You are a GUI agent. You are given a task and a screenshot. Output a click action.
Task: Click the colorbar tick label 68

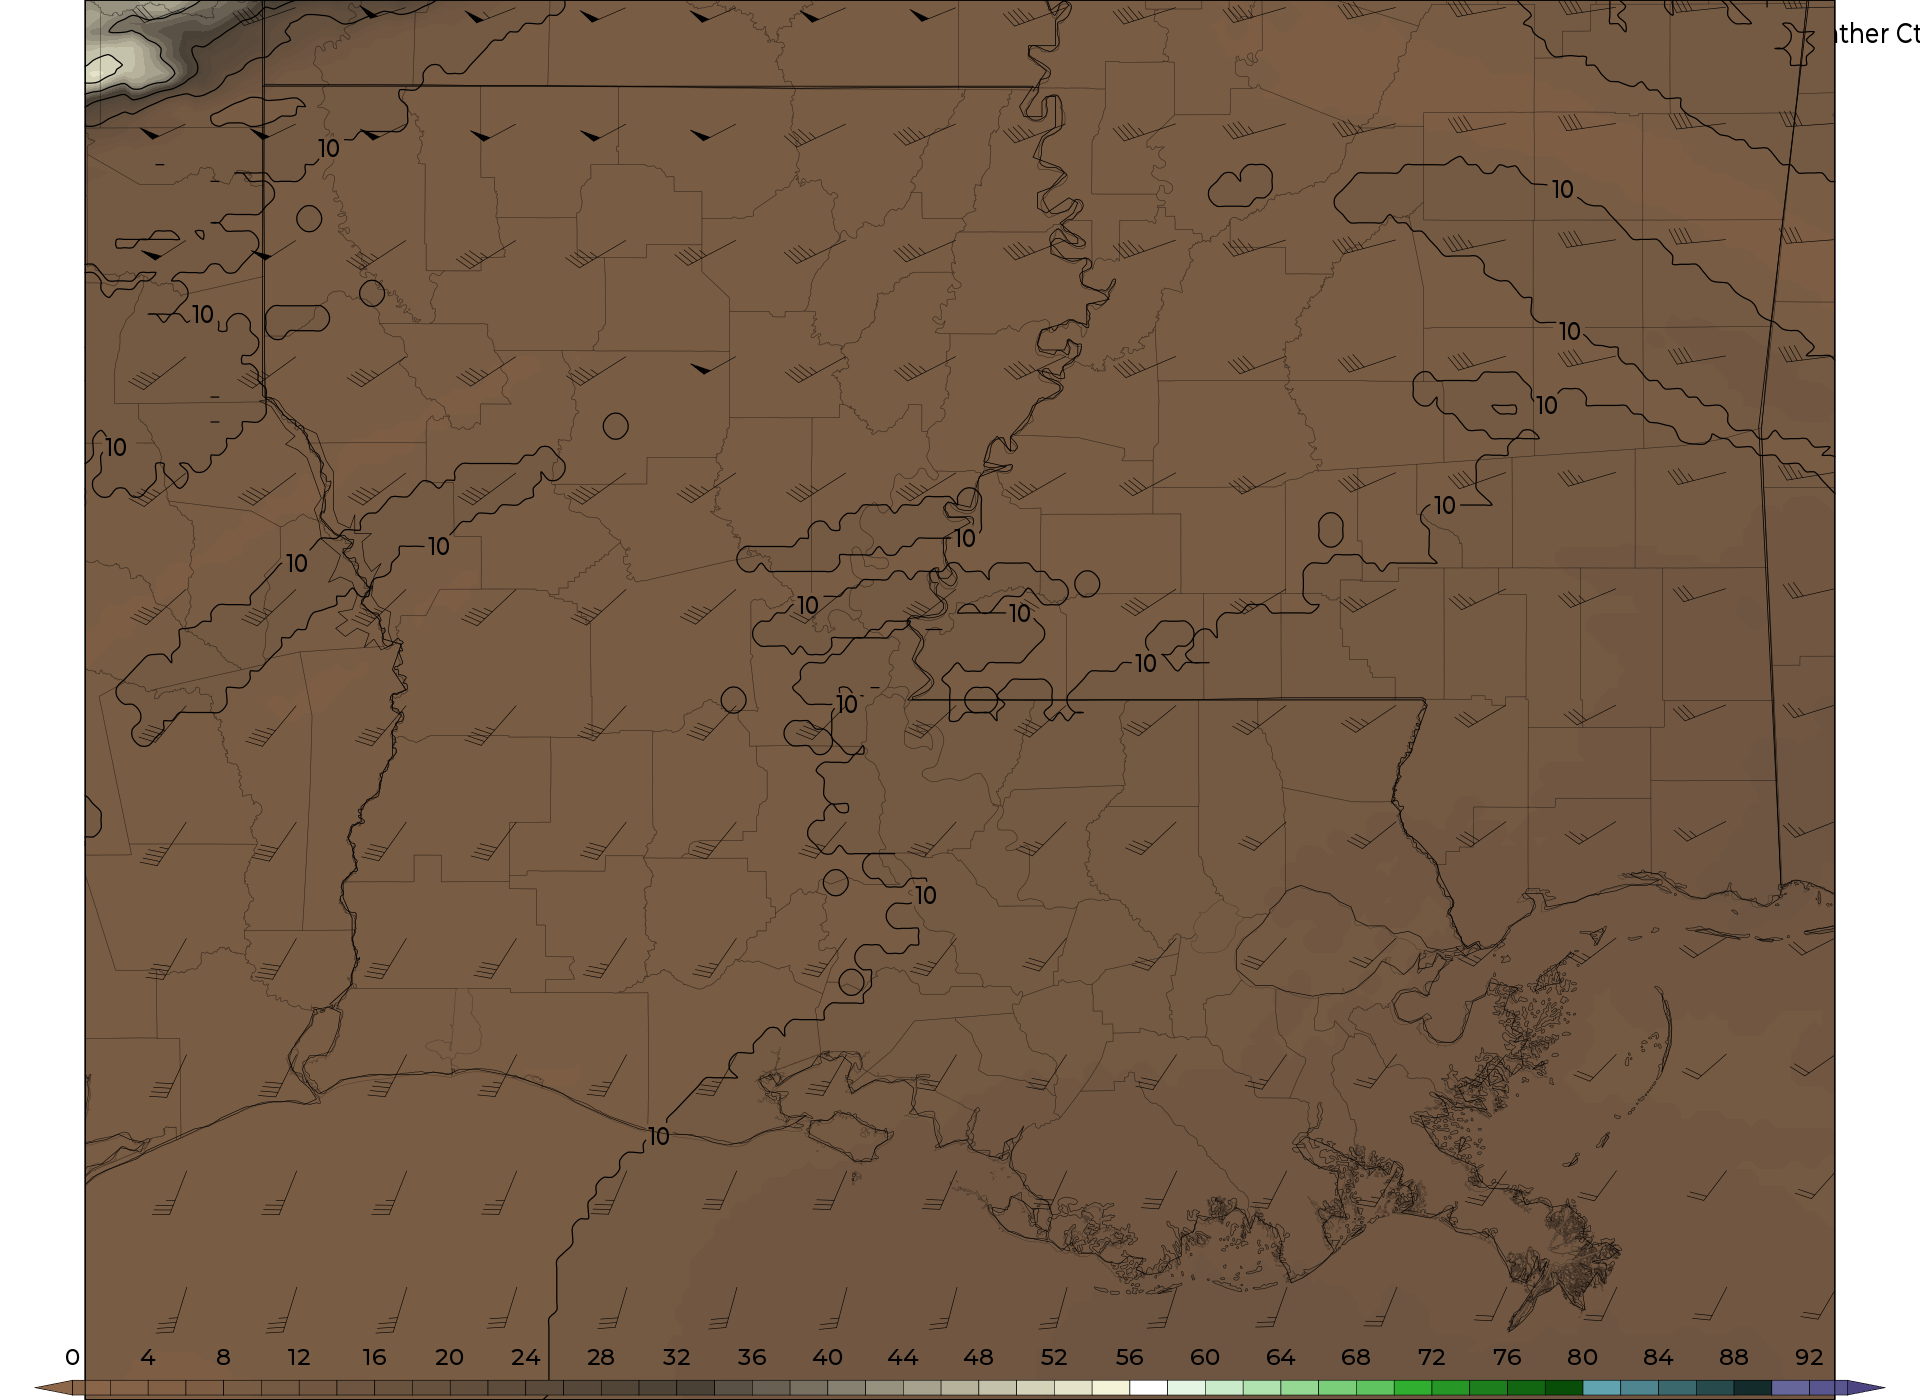1356,1357
